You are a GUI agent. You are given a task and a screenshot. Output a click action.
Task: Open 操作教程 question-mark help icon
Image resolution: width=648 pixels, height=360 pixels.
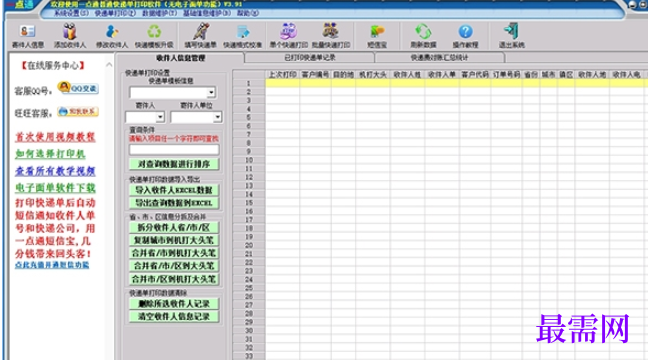[465, 36]
